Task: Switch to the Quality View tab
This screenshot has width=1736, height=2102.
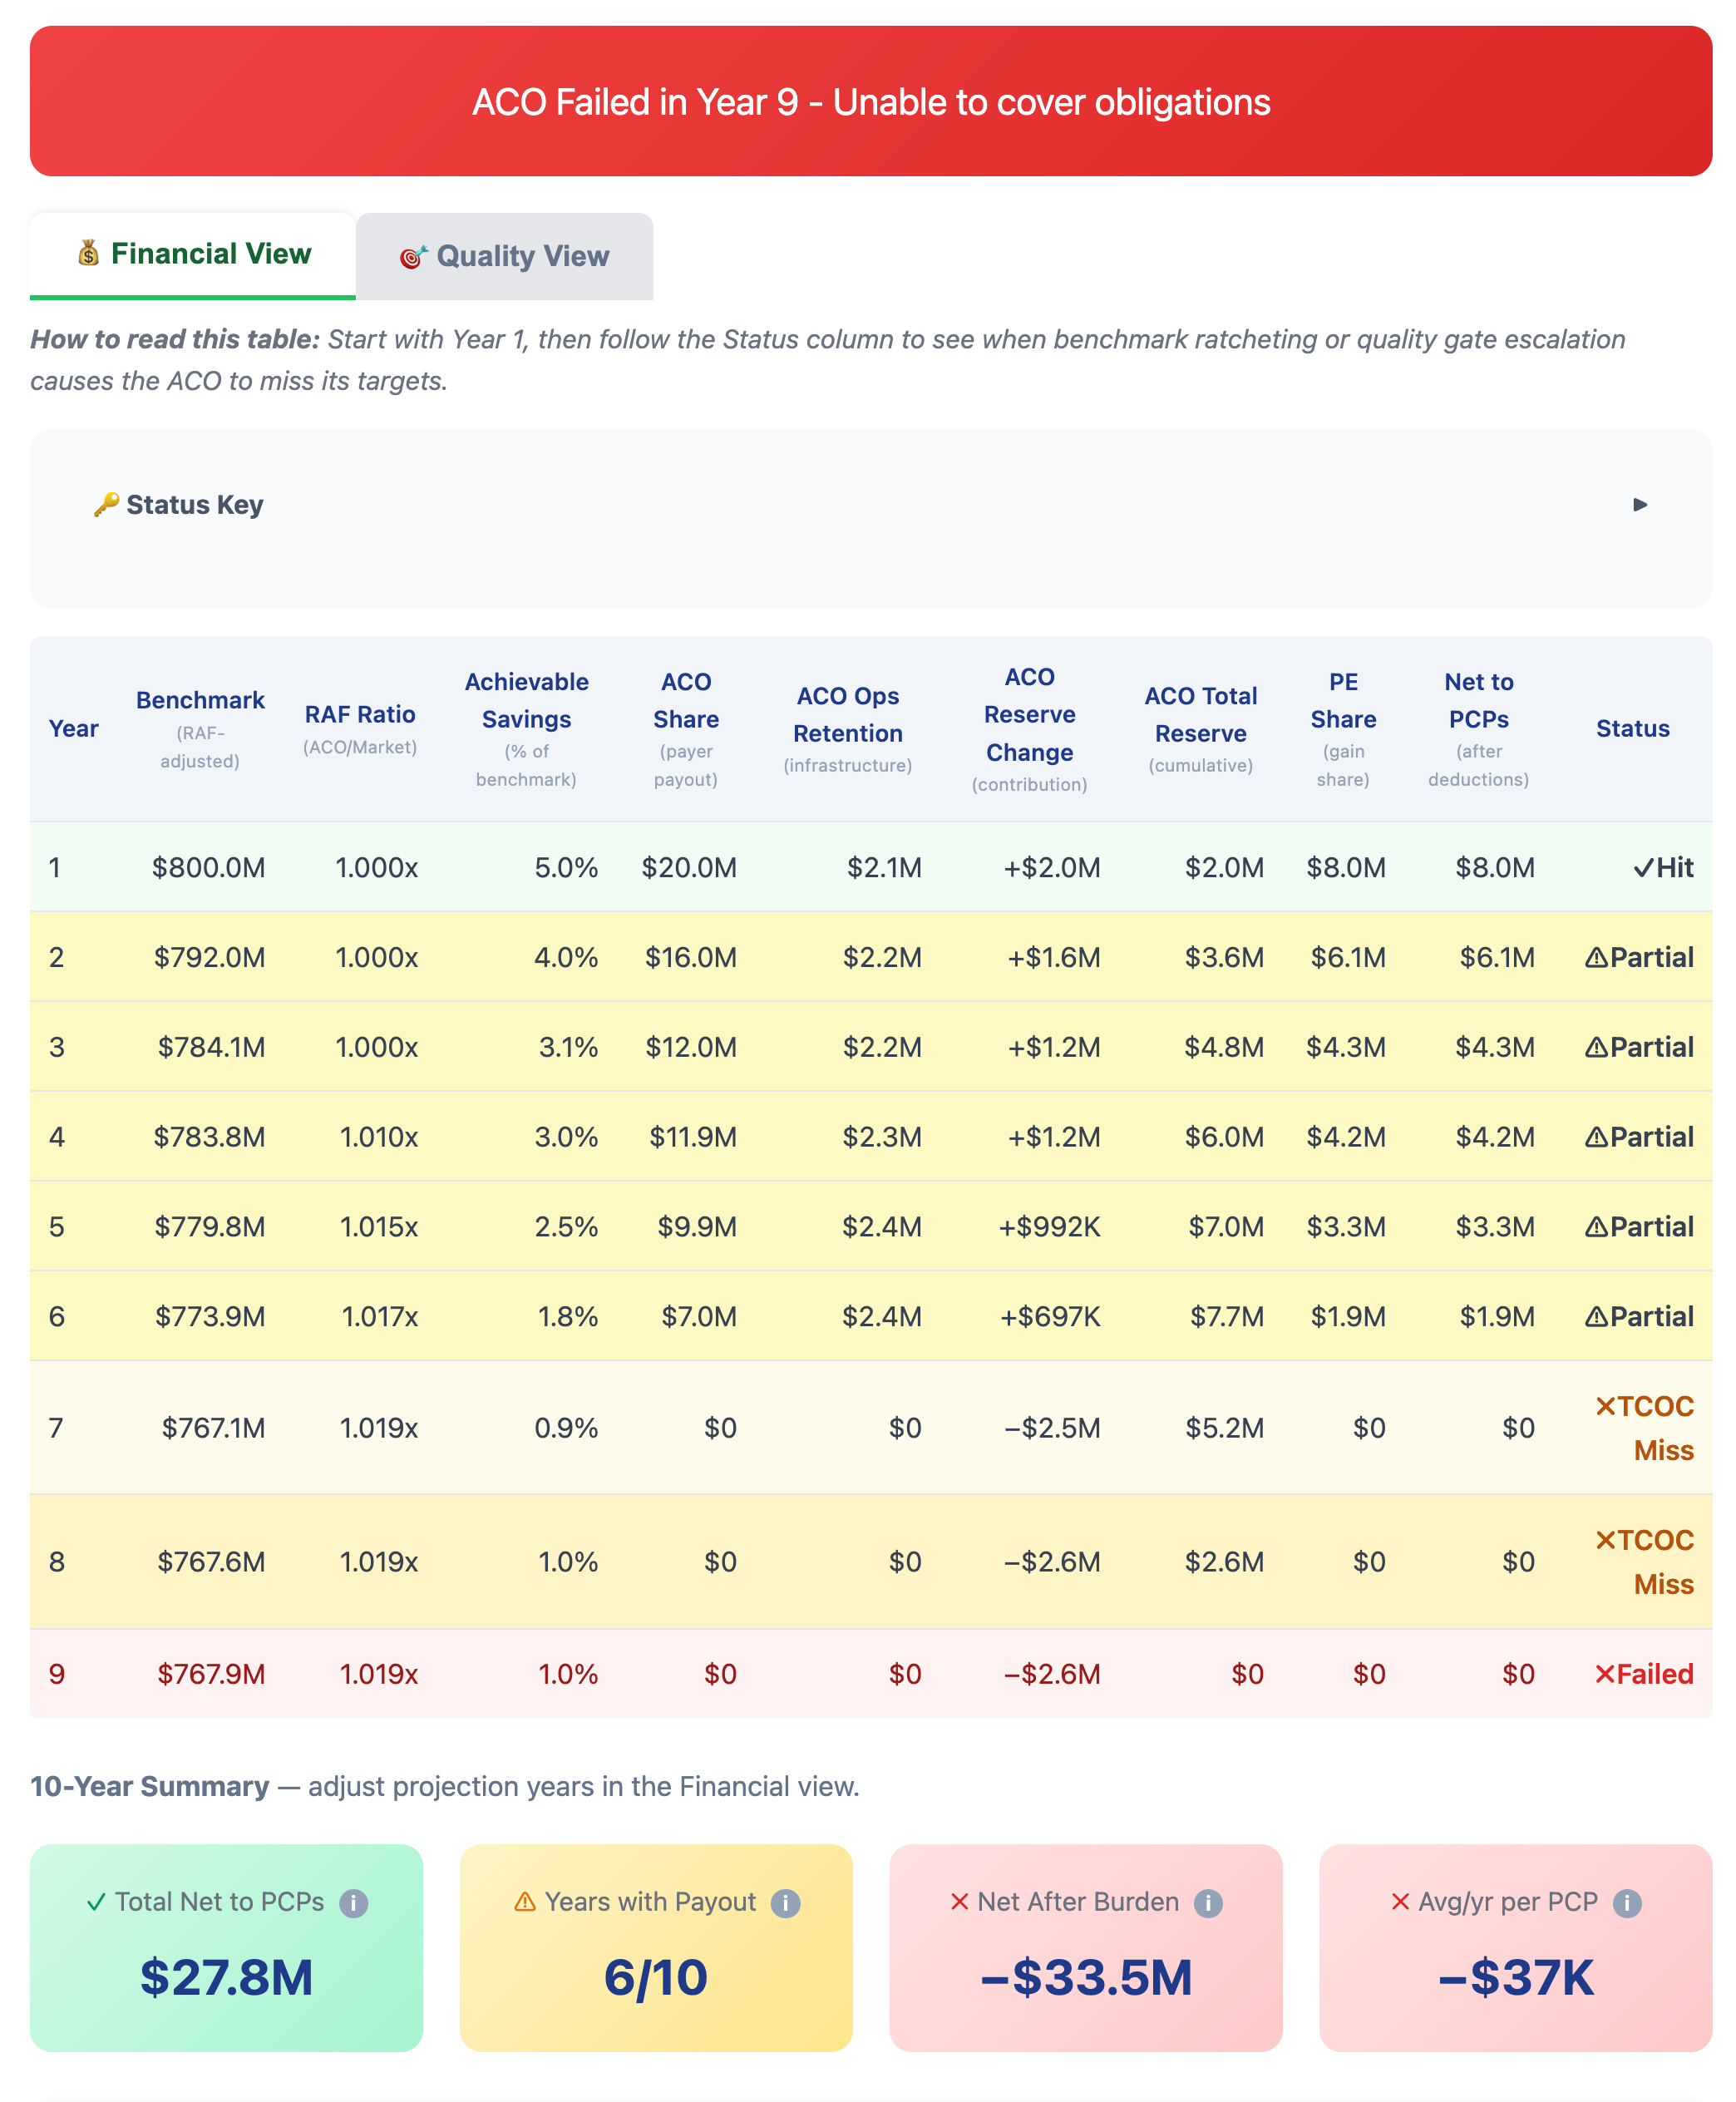Action: [505, 257]
